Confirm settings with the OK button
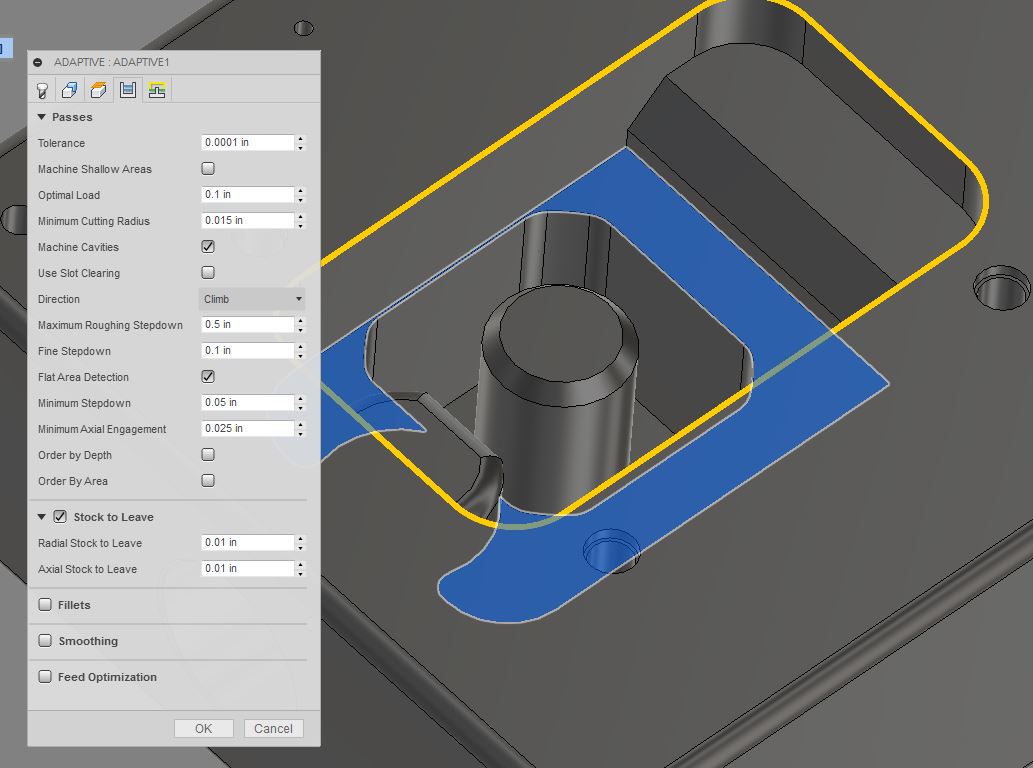Viewport: 1033px width, 768px height. (x=203, y=728)
